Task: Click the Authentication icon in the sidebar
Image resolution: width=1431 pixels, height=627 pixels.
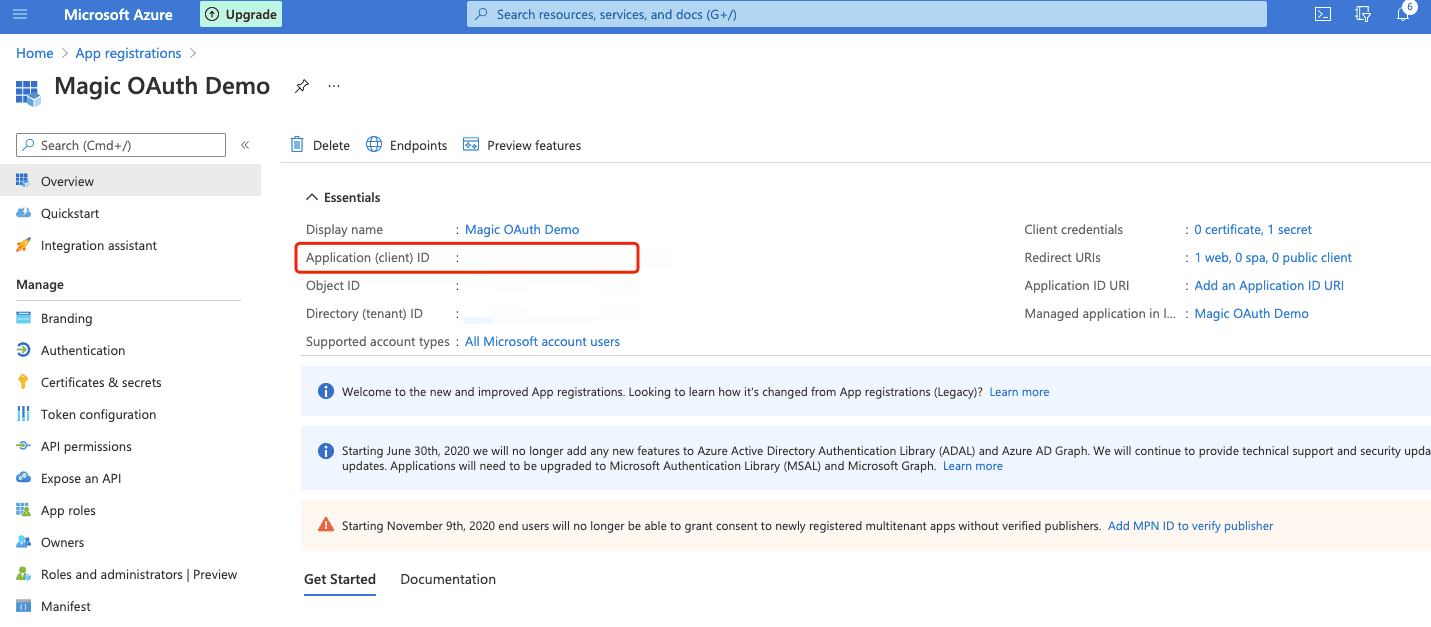Action: (x=23, y=350)
